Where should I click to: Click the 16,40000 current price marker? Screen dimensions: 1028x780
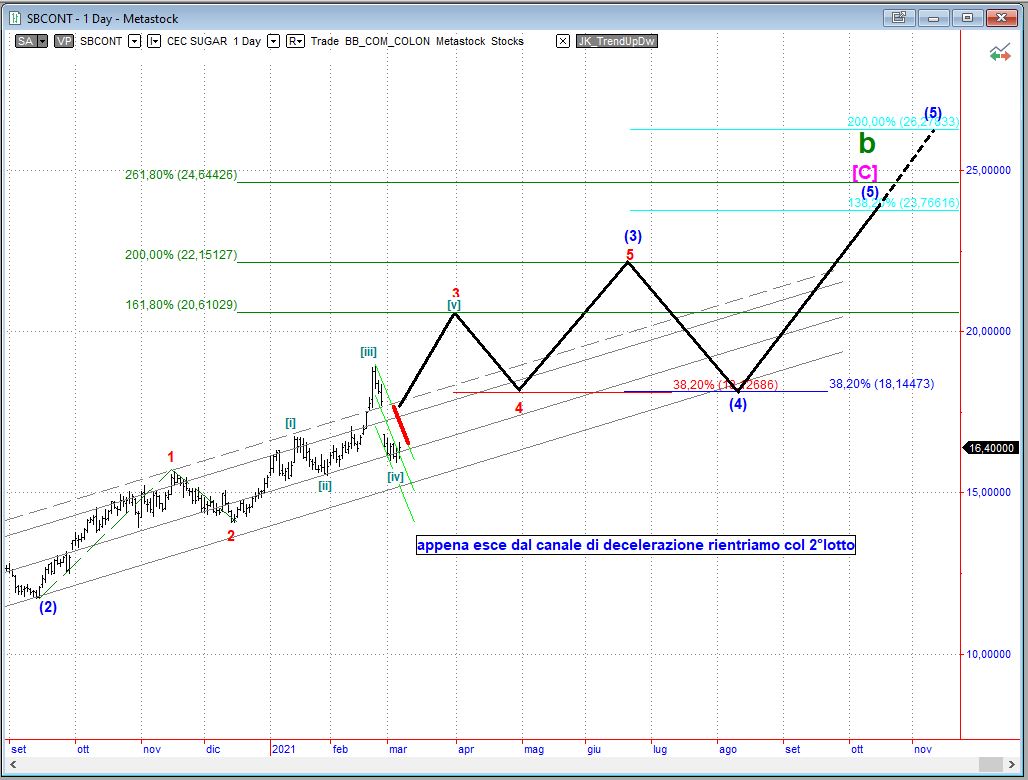point(992,449)
